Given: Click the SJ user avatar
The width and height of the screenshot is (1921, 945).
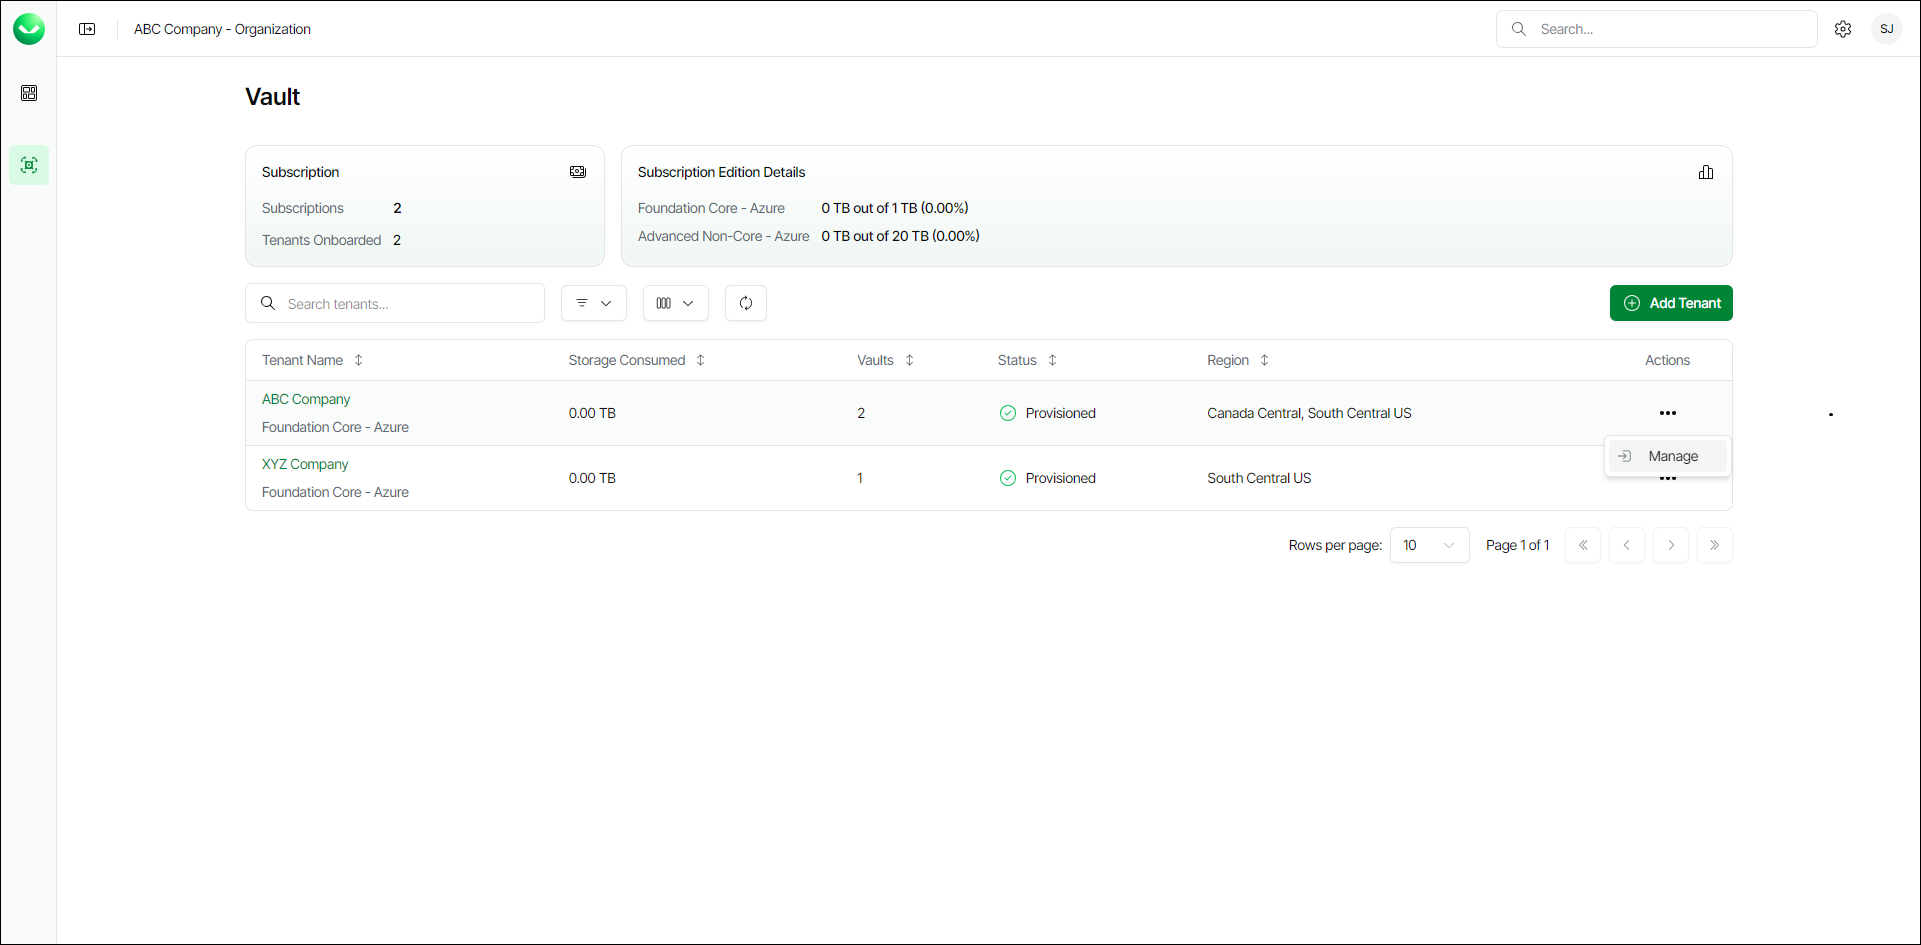Looking at the screenshot, I should point(1887,29).
